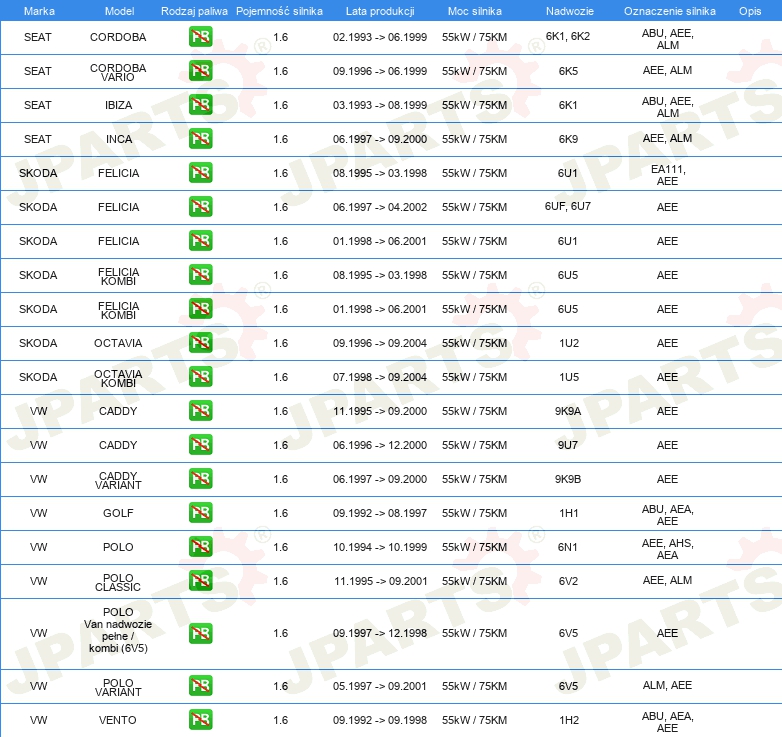The width and height of the screenshot is (782, 737).
Task: Select the POLO VARIANT model cell
Action: coord(118,688)
